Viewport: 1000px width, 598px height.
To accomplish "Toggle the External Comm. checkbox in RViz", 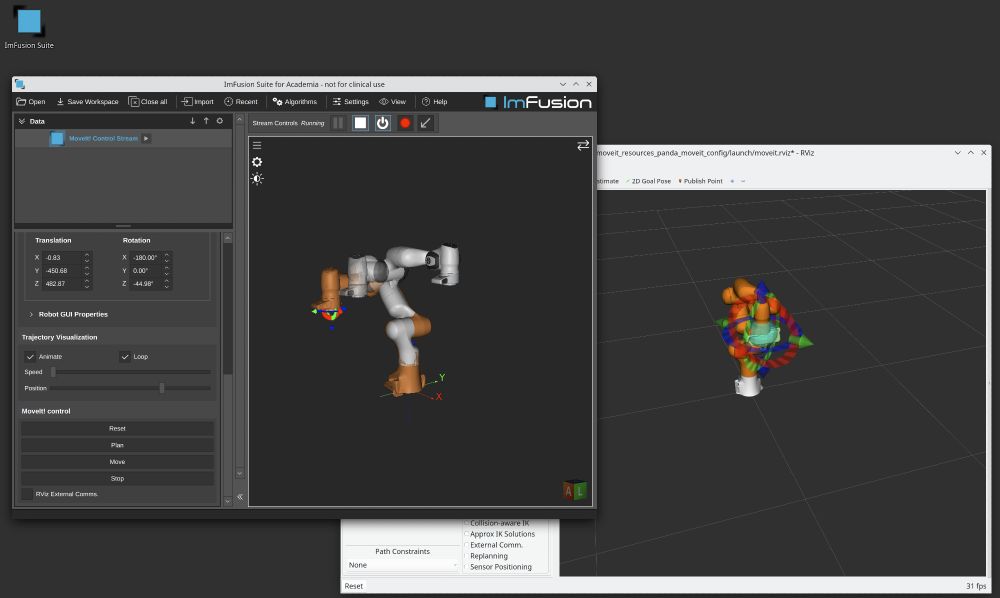I will tap(467, 544).
